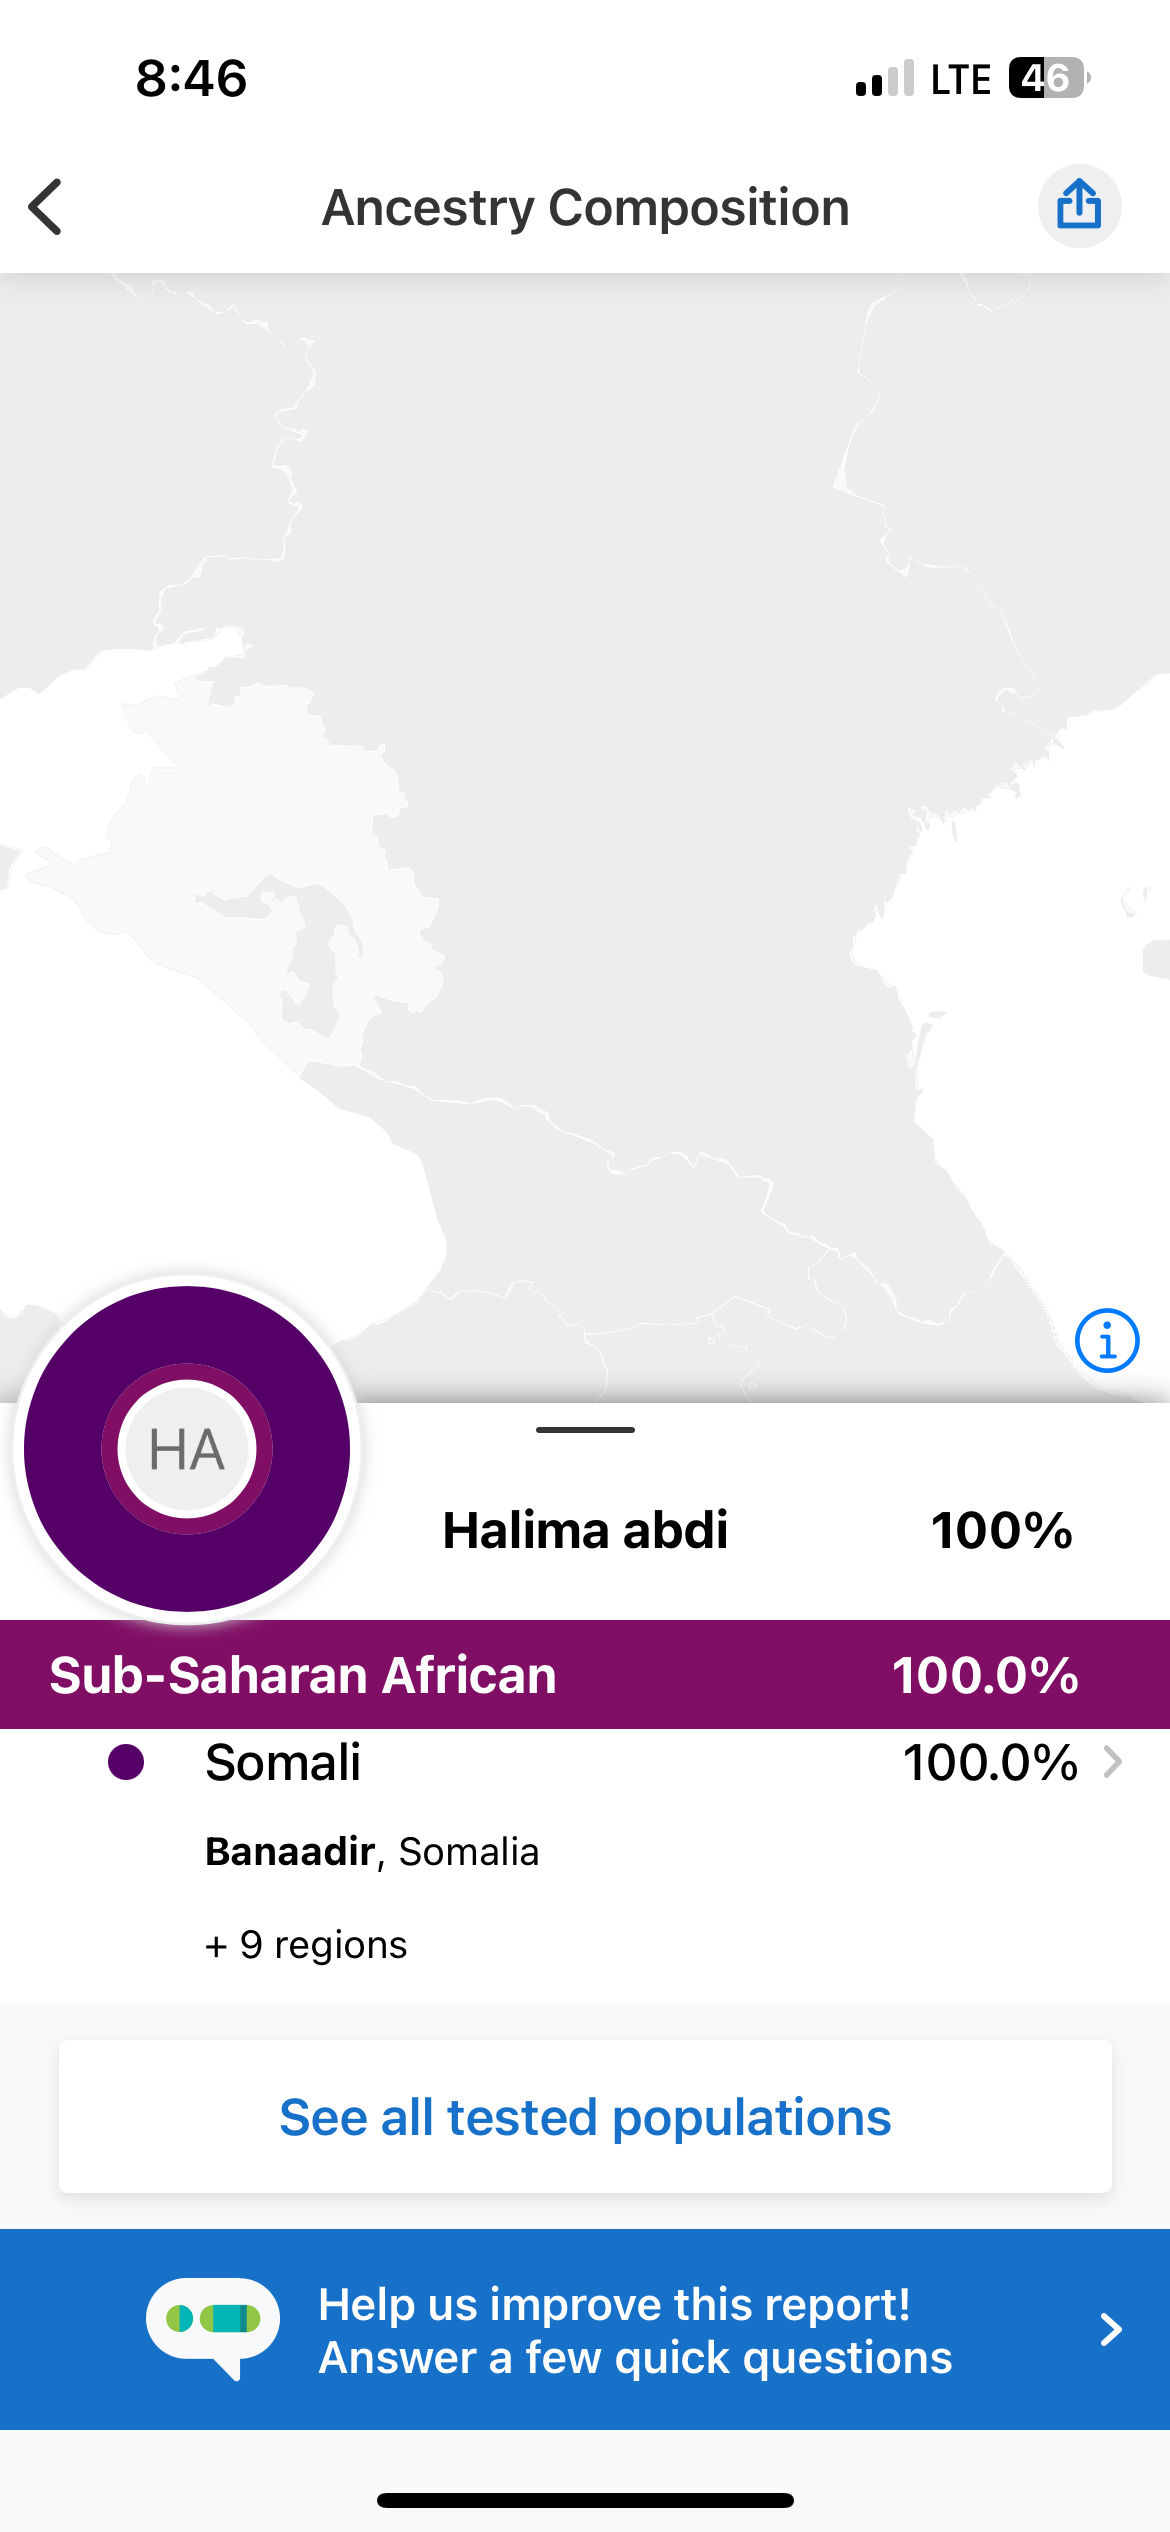Open Help us improve this report banner

point(585,2329)
